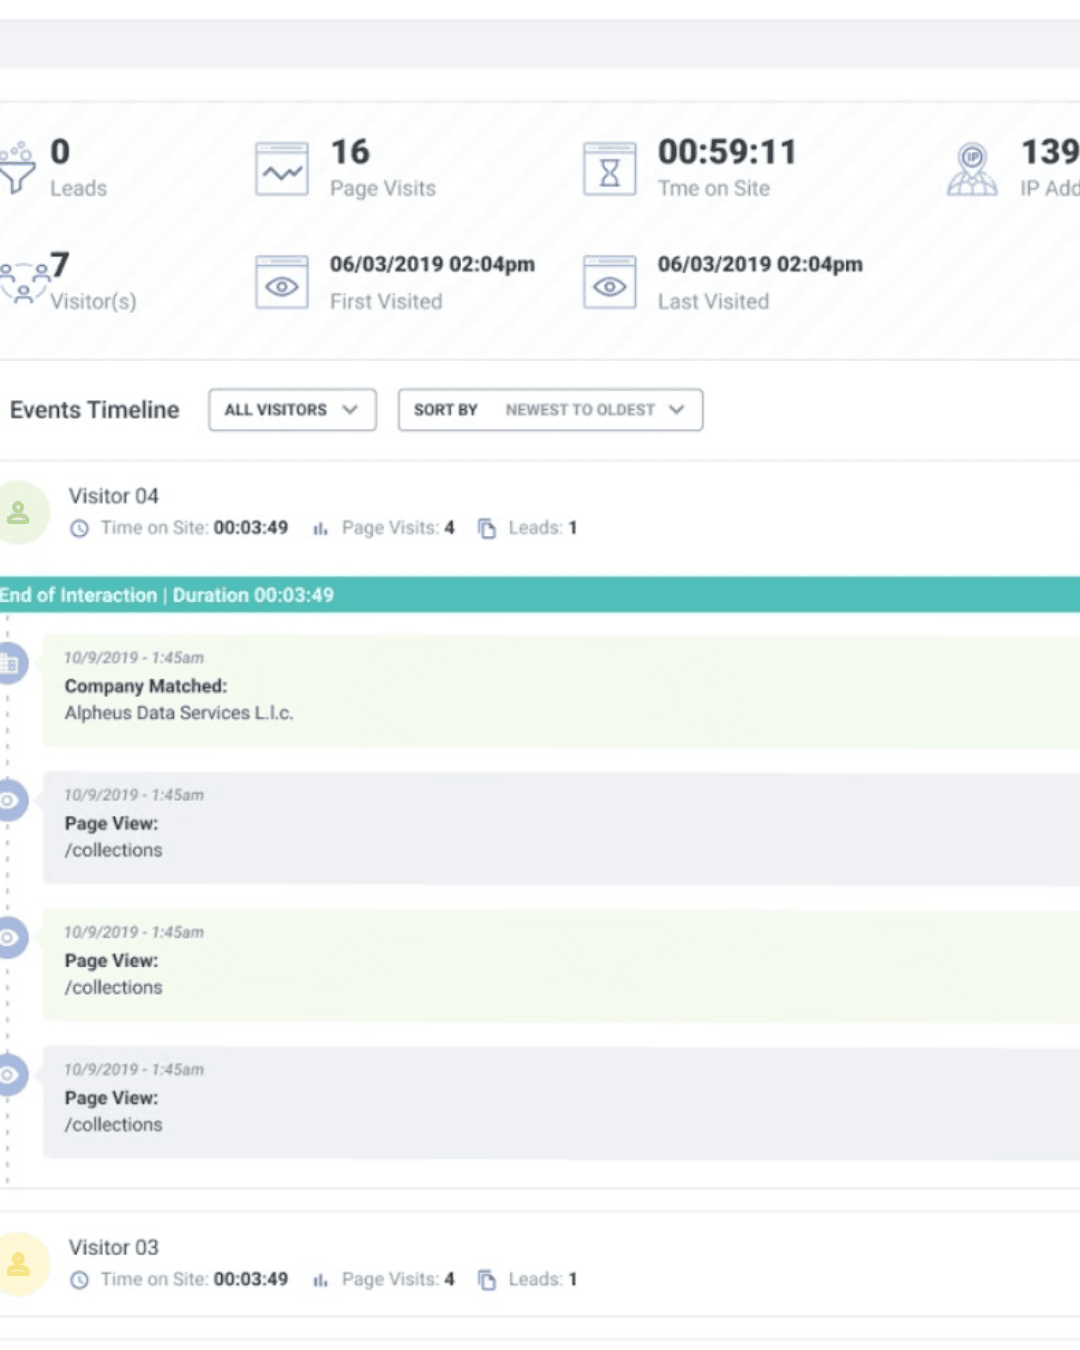This screenshot has height=1350, width=1080.
Task: Click the First Visited eye icon
Action: click(282, 283)
